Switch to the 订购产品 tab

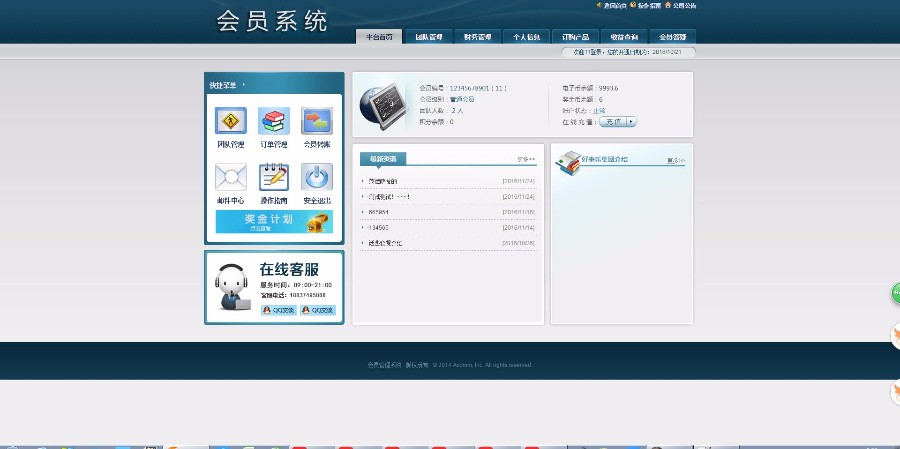click(x=575, y=37)
